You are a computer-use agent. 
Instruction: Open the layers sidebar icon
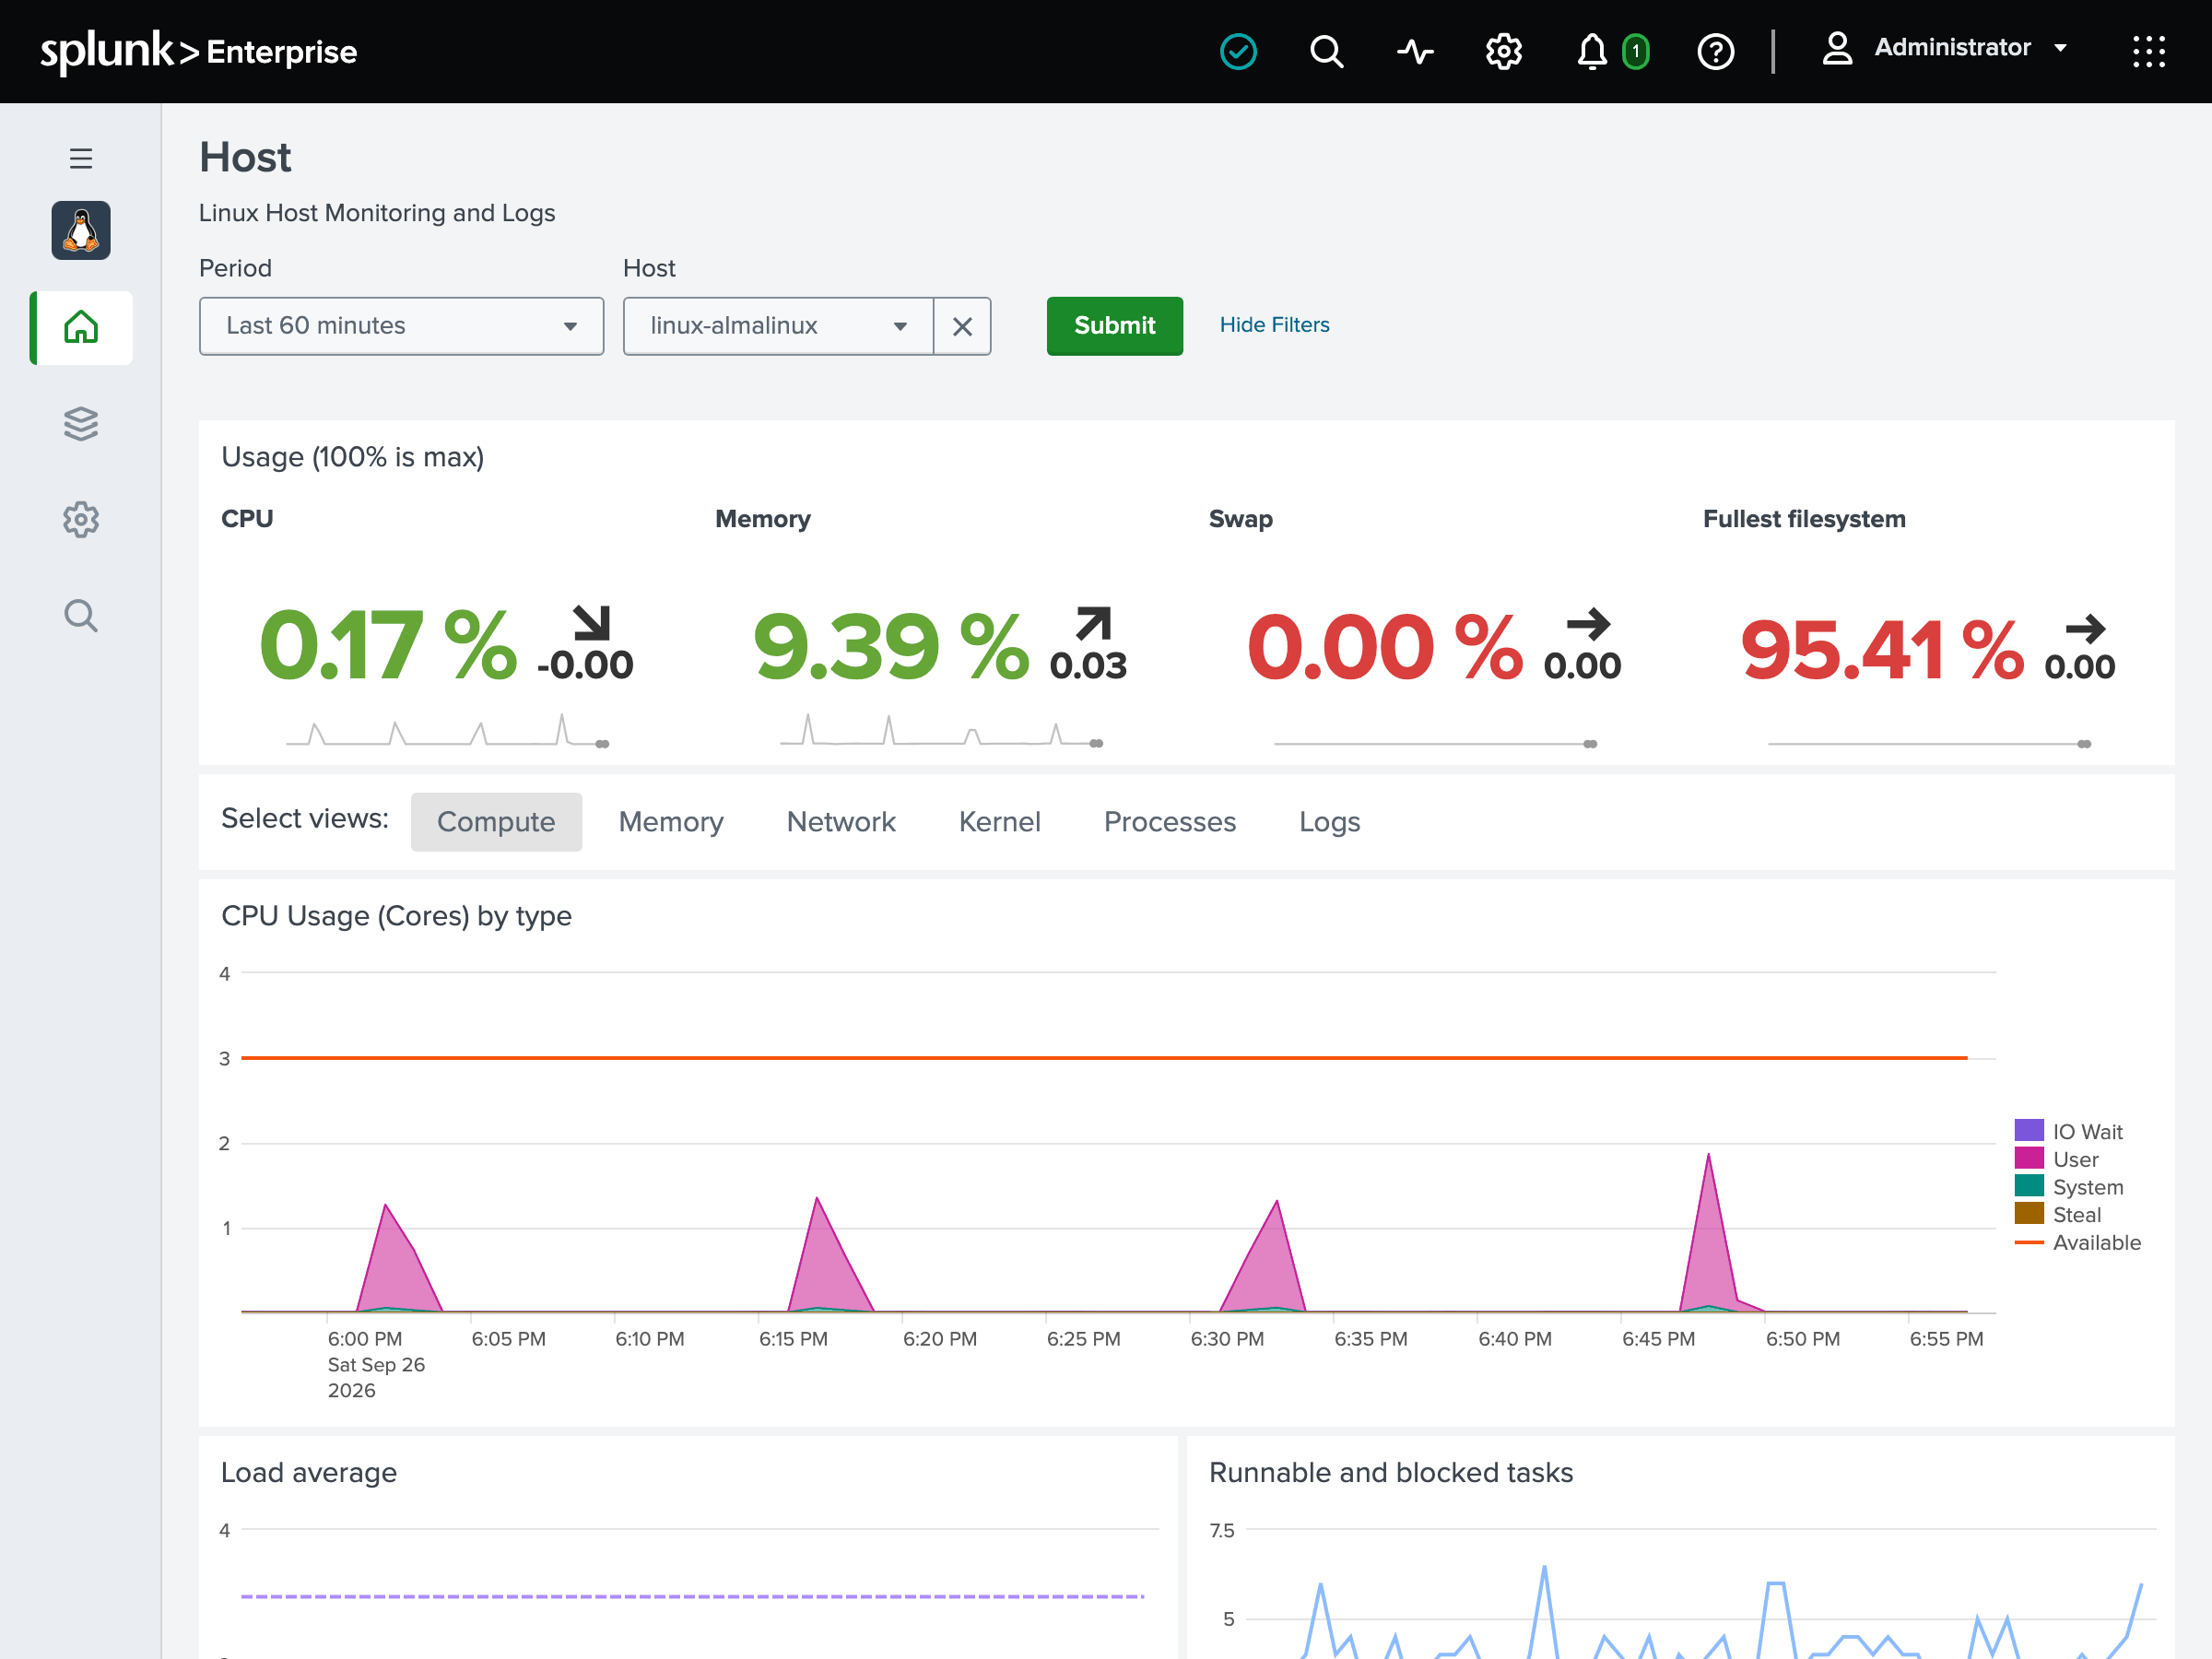point(81,423)
